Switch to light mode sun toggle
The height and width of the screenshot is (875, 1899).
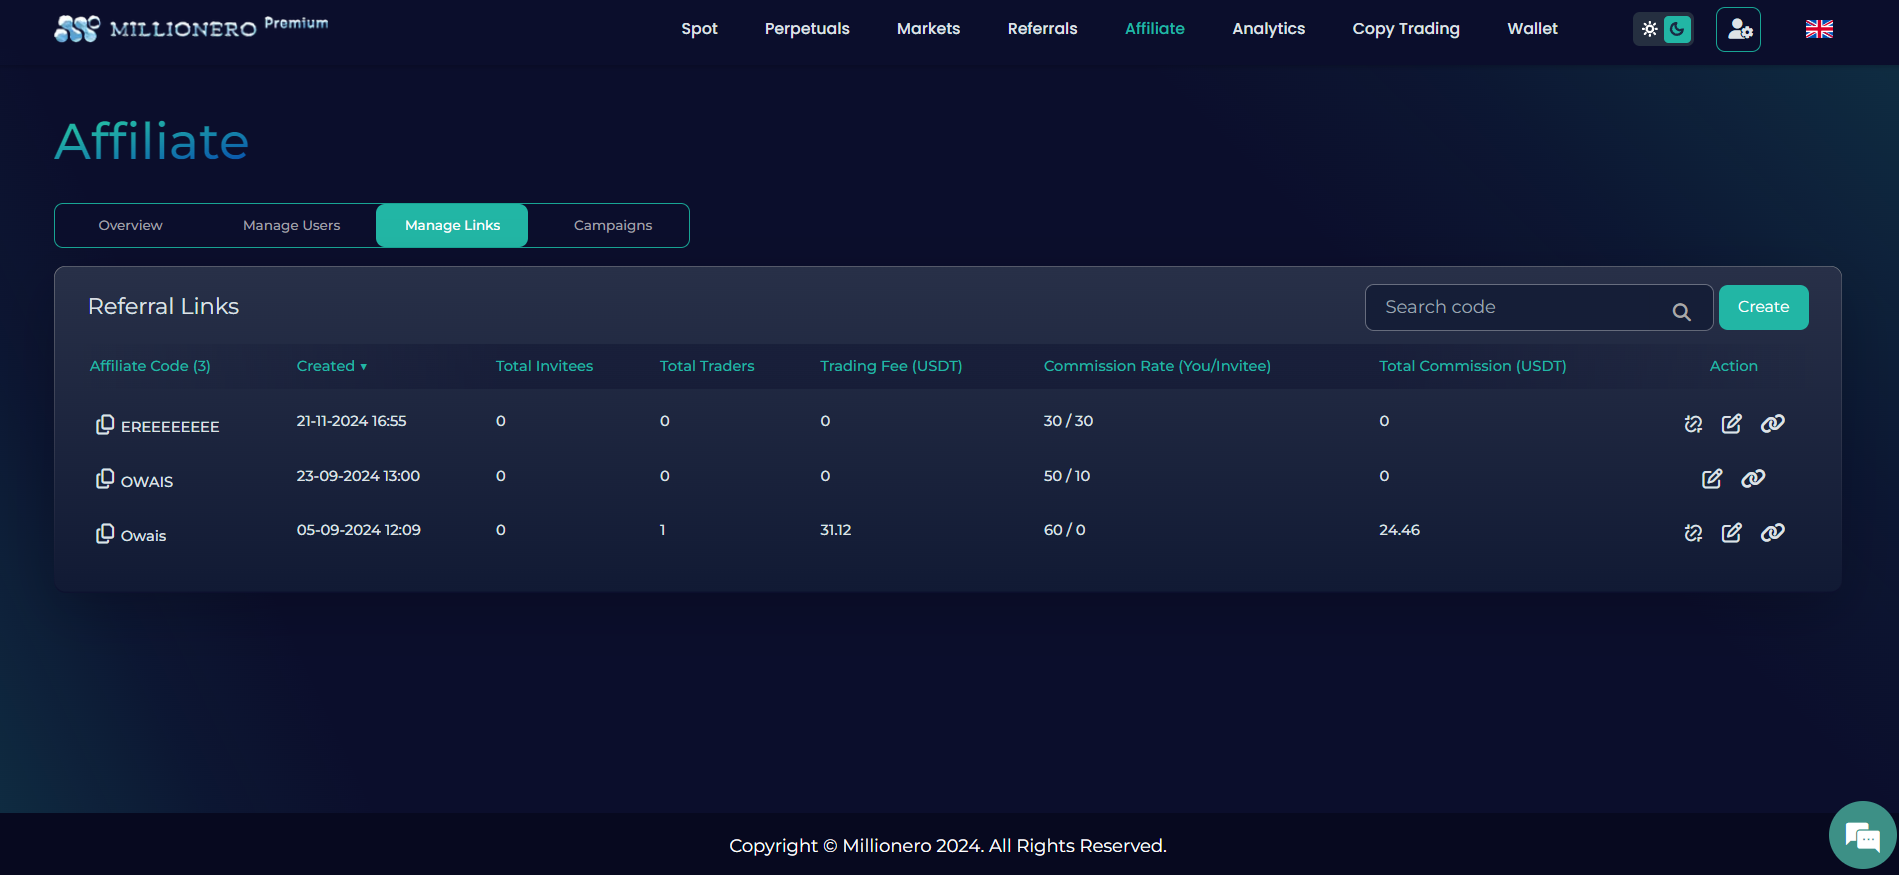click(x=1649, y=29)
